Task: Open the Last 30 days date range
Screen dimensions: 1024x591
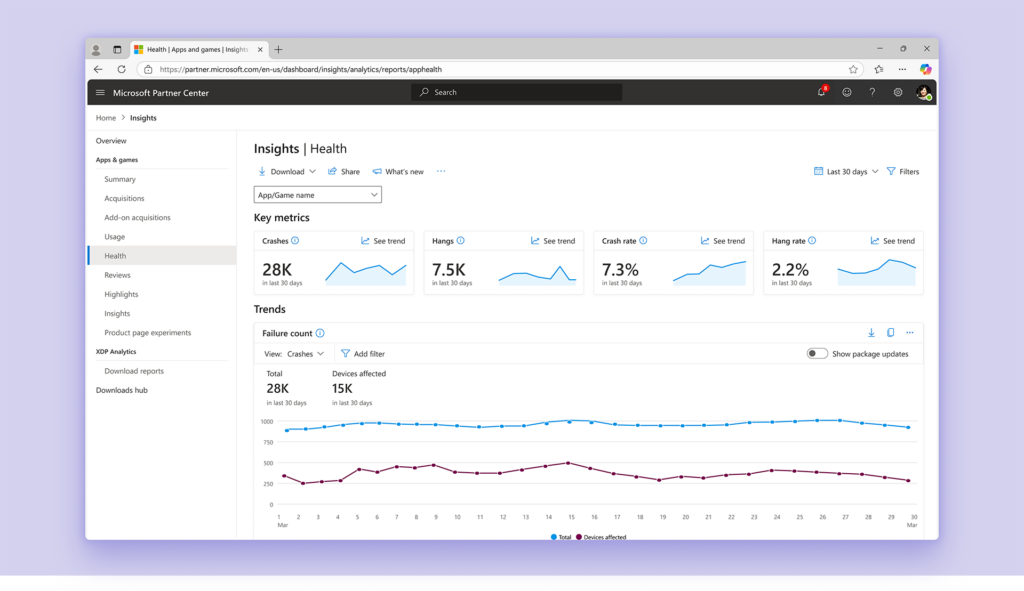Action: pyautogui.click(x=846, y=172)
